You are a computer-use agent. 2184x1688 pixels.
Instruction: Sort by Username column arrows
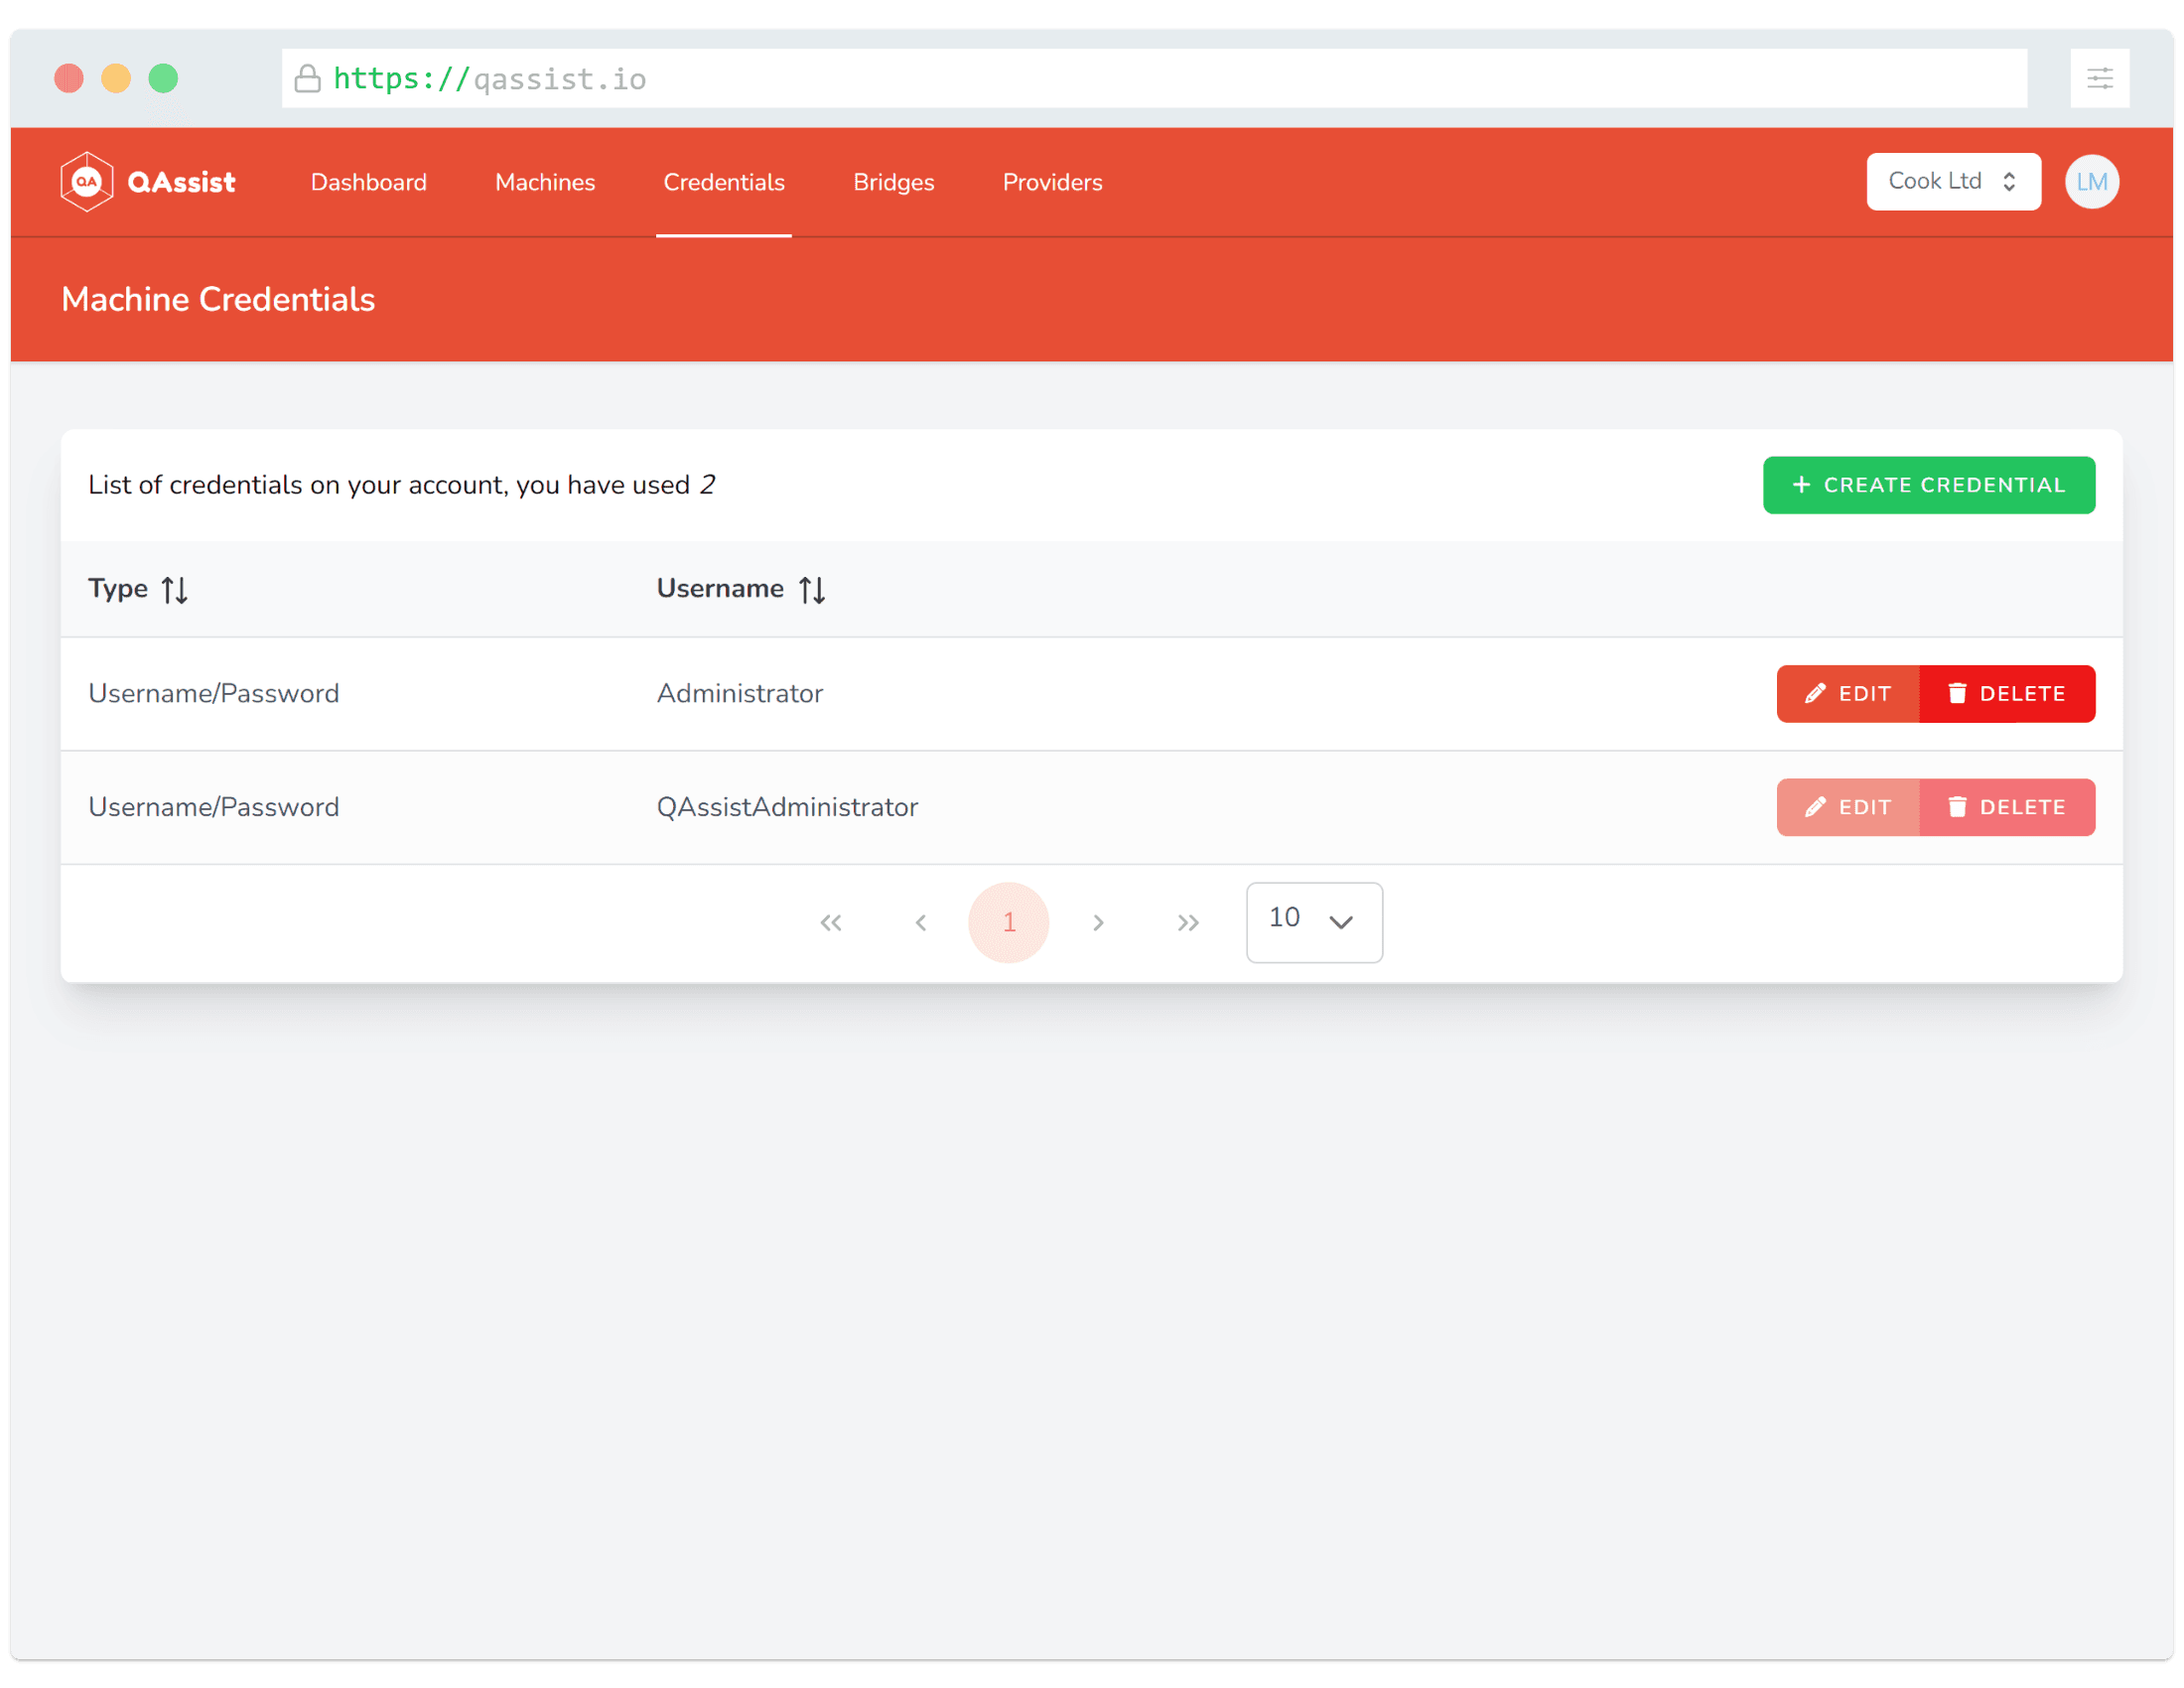point(812,590)
